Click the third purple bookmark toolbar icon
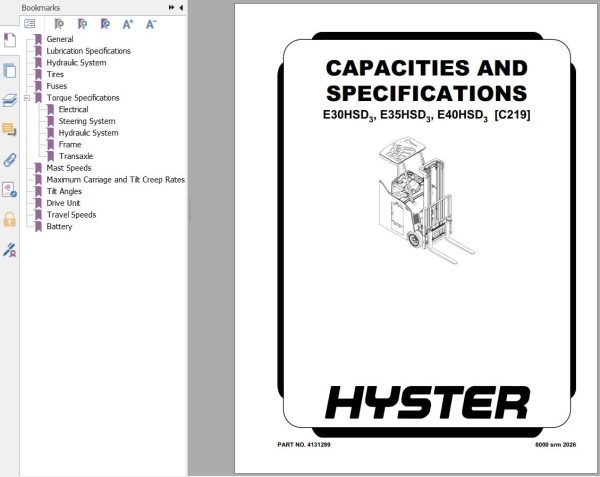Viewport: 600px width, 477px height. [x=105, y=24]
